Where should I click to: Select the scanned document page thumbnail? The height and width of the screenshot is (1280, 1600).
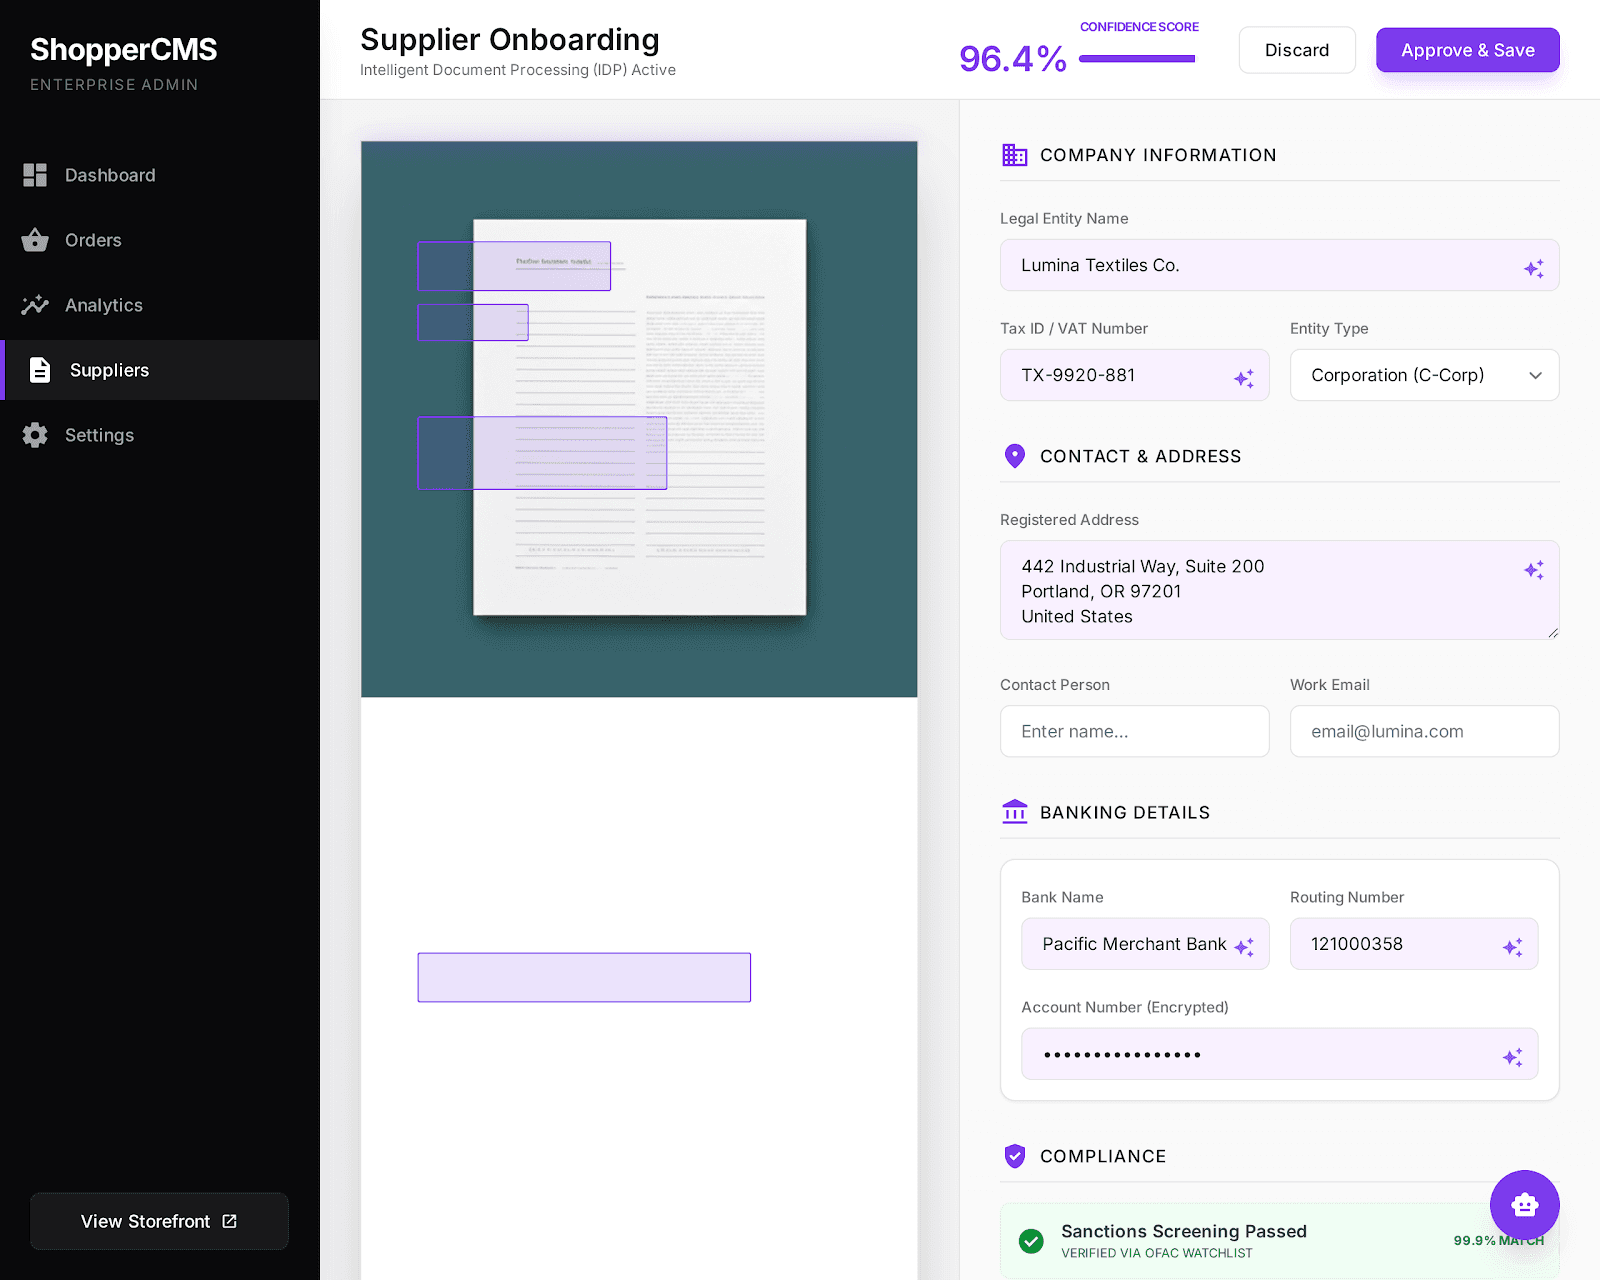coord(639,418)
